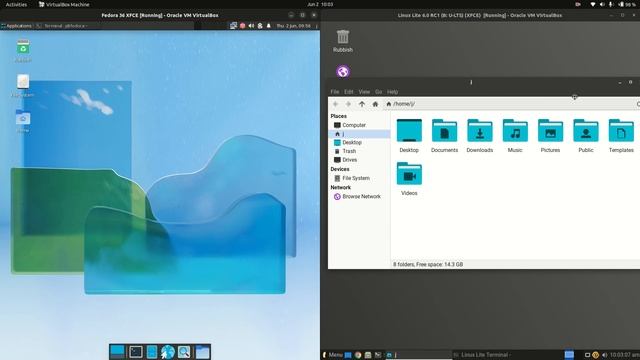Open Trash icon on Fedora desktop
The image size is (640, 360).
coord(23,51)
